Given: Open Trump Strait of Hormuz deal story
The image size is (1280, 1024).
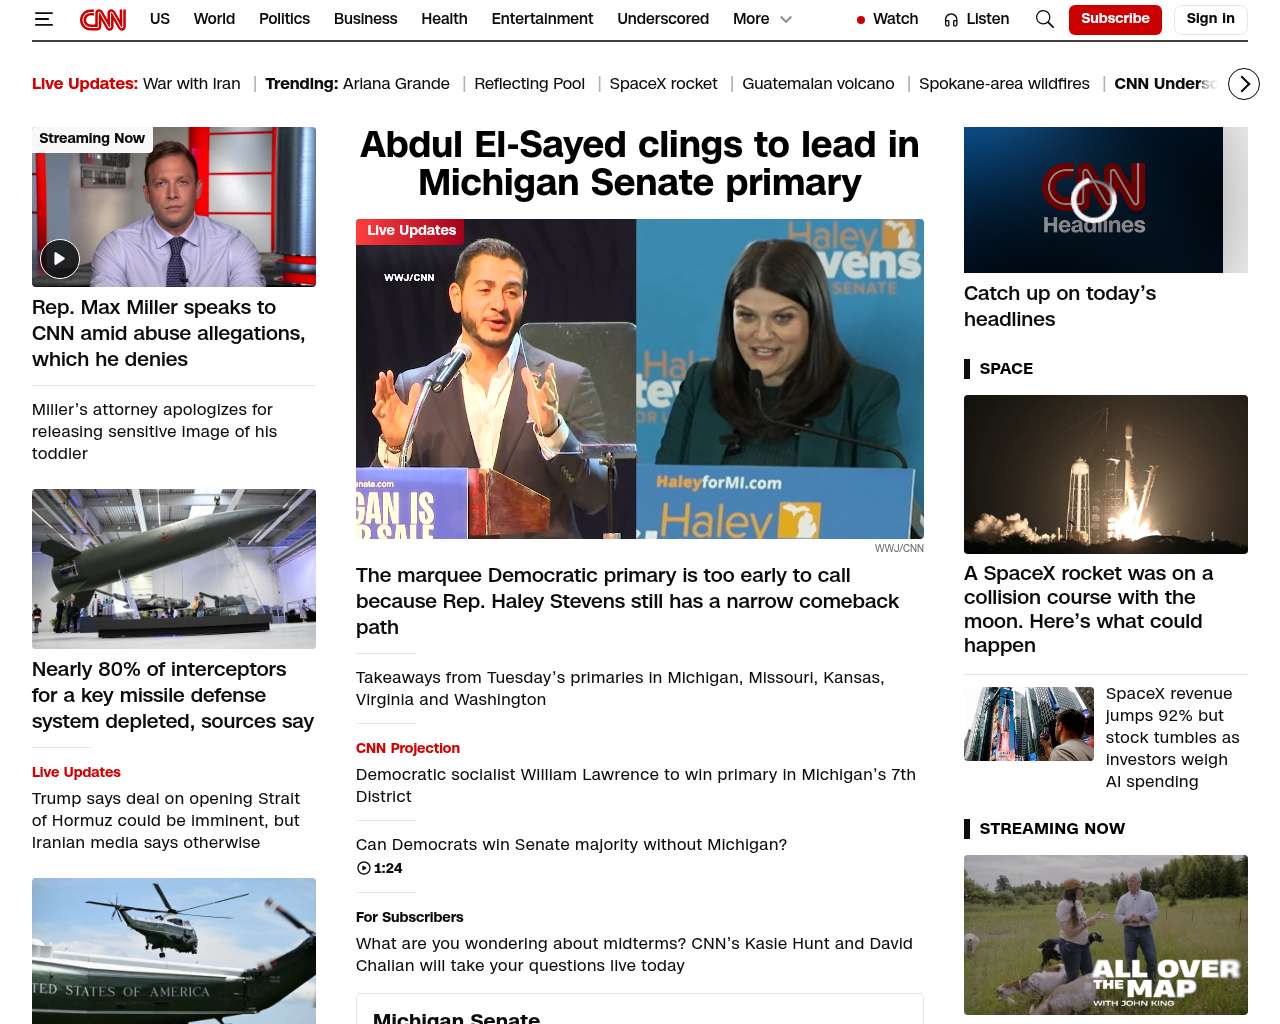Looking at the screenshot, I should coord(166,820).
